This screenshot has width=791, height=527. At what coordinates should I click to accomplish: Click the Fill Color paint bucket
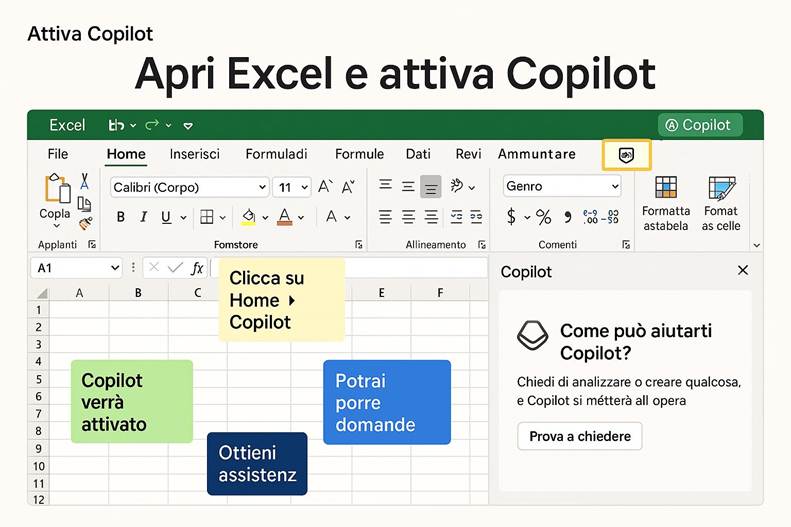pos(248,217)
